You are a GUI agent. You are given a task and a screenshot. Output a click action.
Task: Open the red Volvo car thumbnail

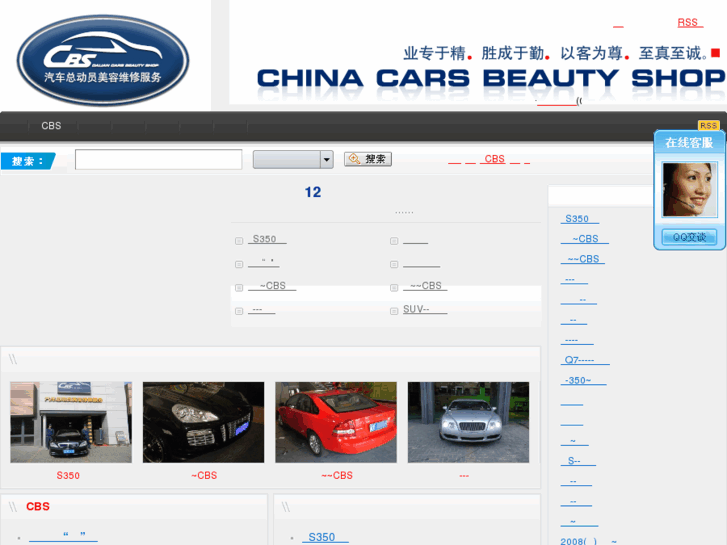pyautogui.click(x=336, y=422)
